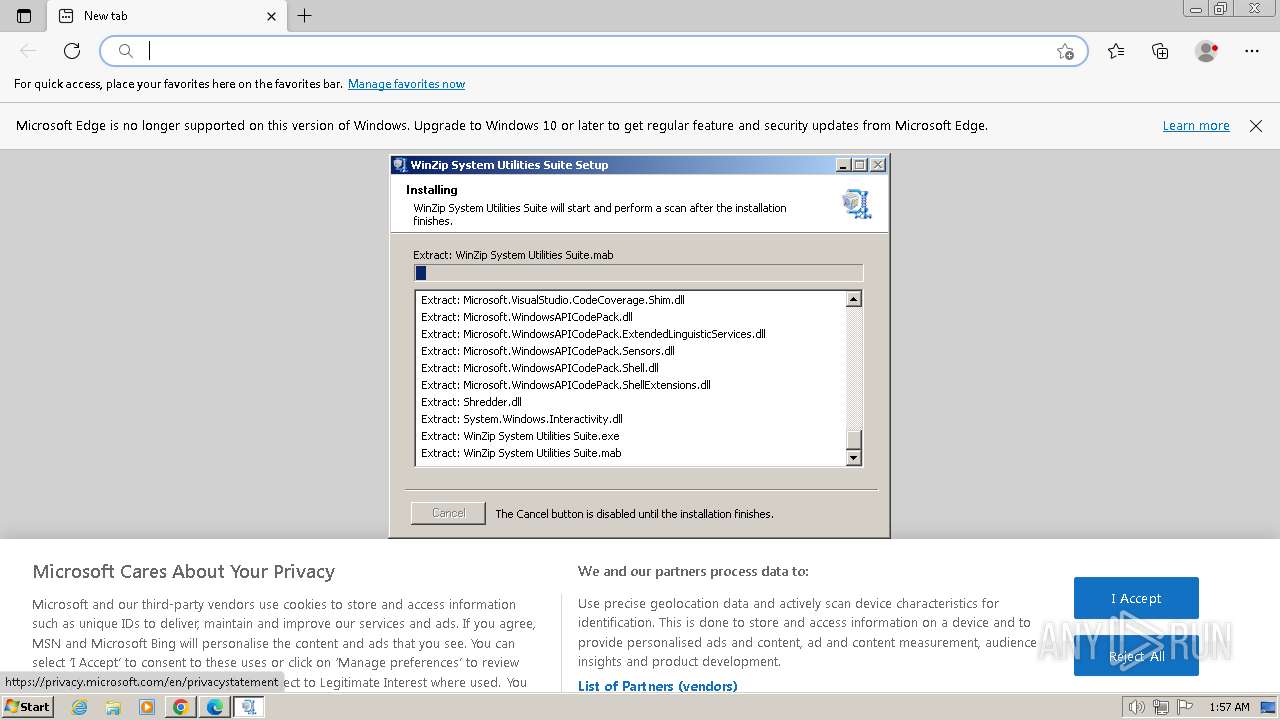Restore down the Edge browser window
Viewport: 1280px width, 720px height.
point(1221,8)
